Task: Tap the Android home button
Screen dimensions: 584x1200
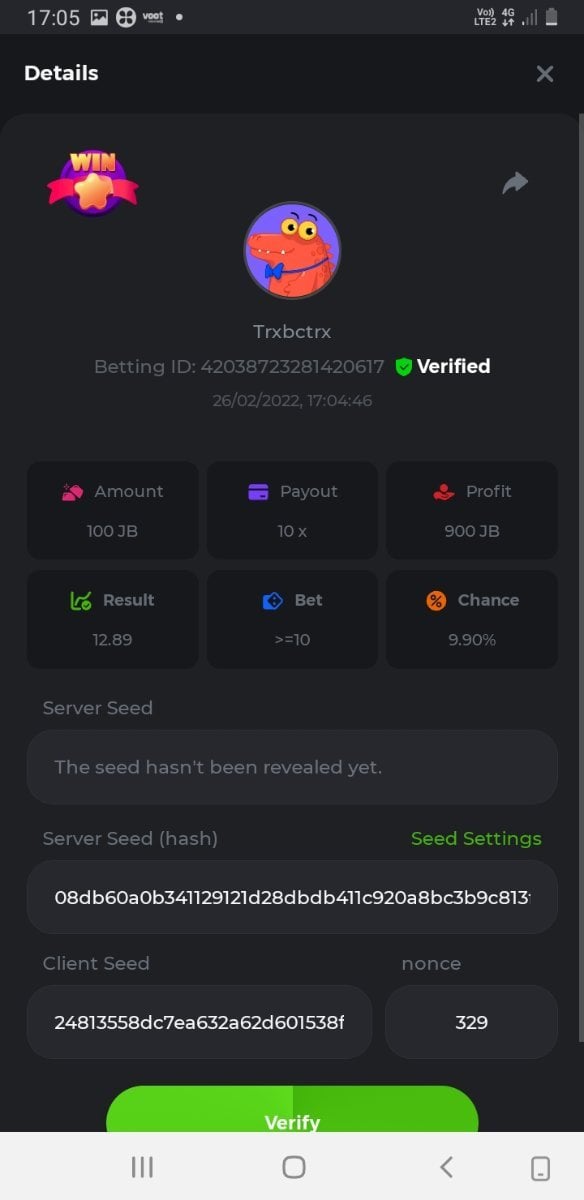Action: point(294,1167)
